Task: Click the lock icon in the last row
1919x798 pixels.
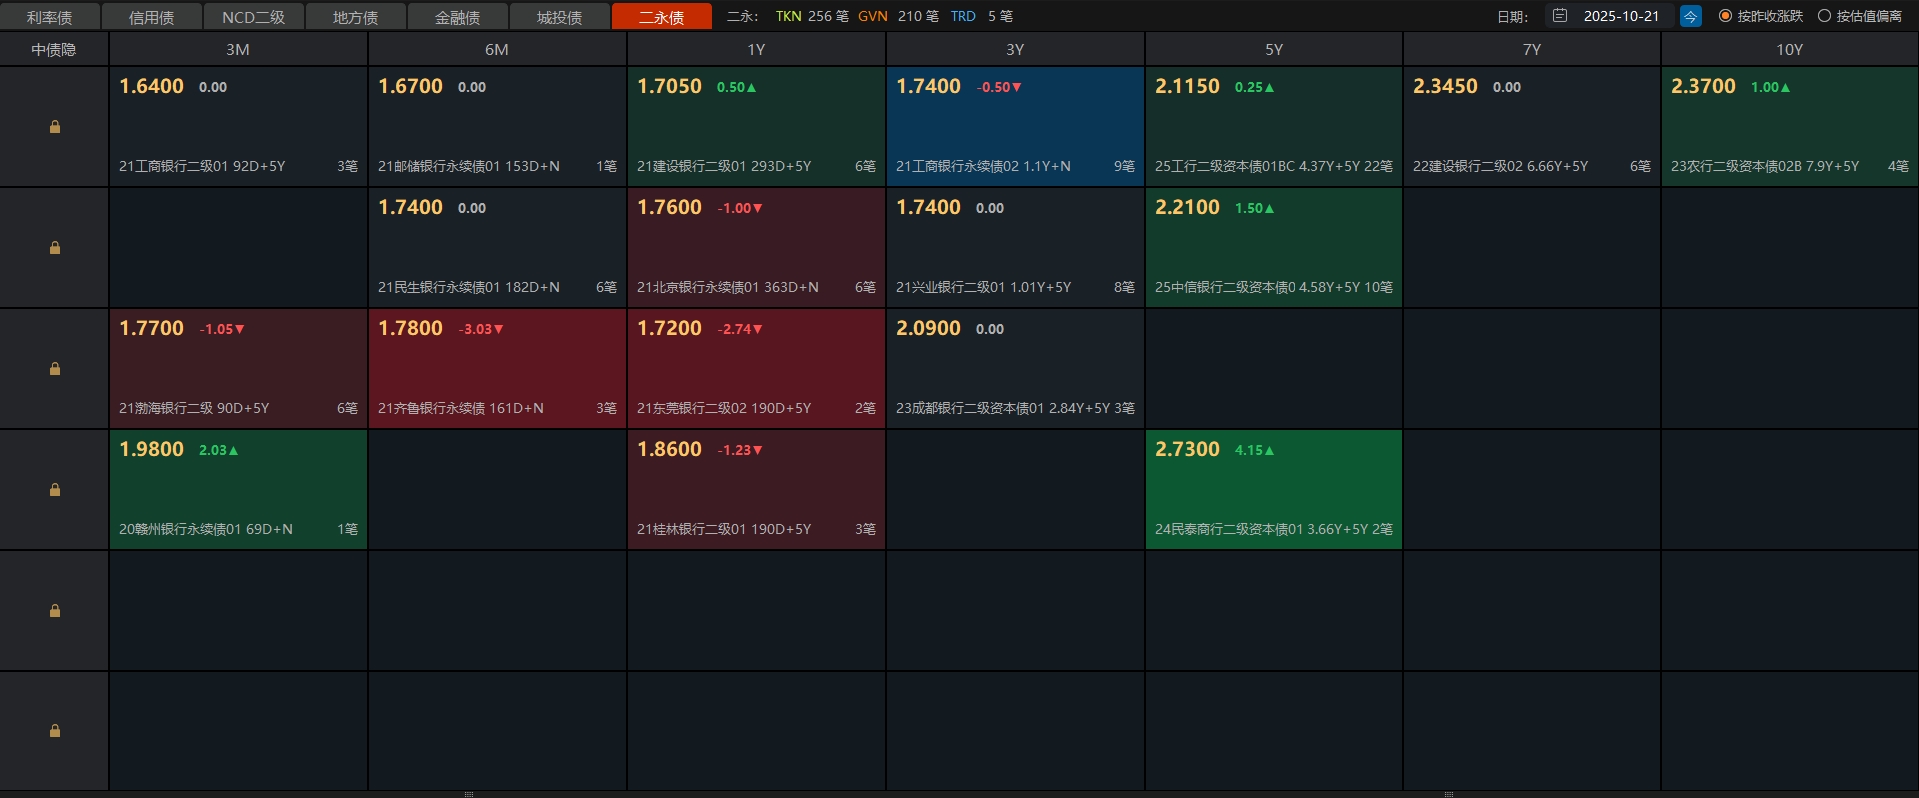Action: pos(55,731)
